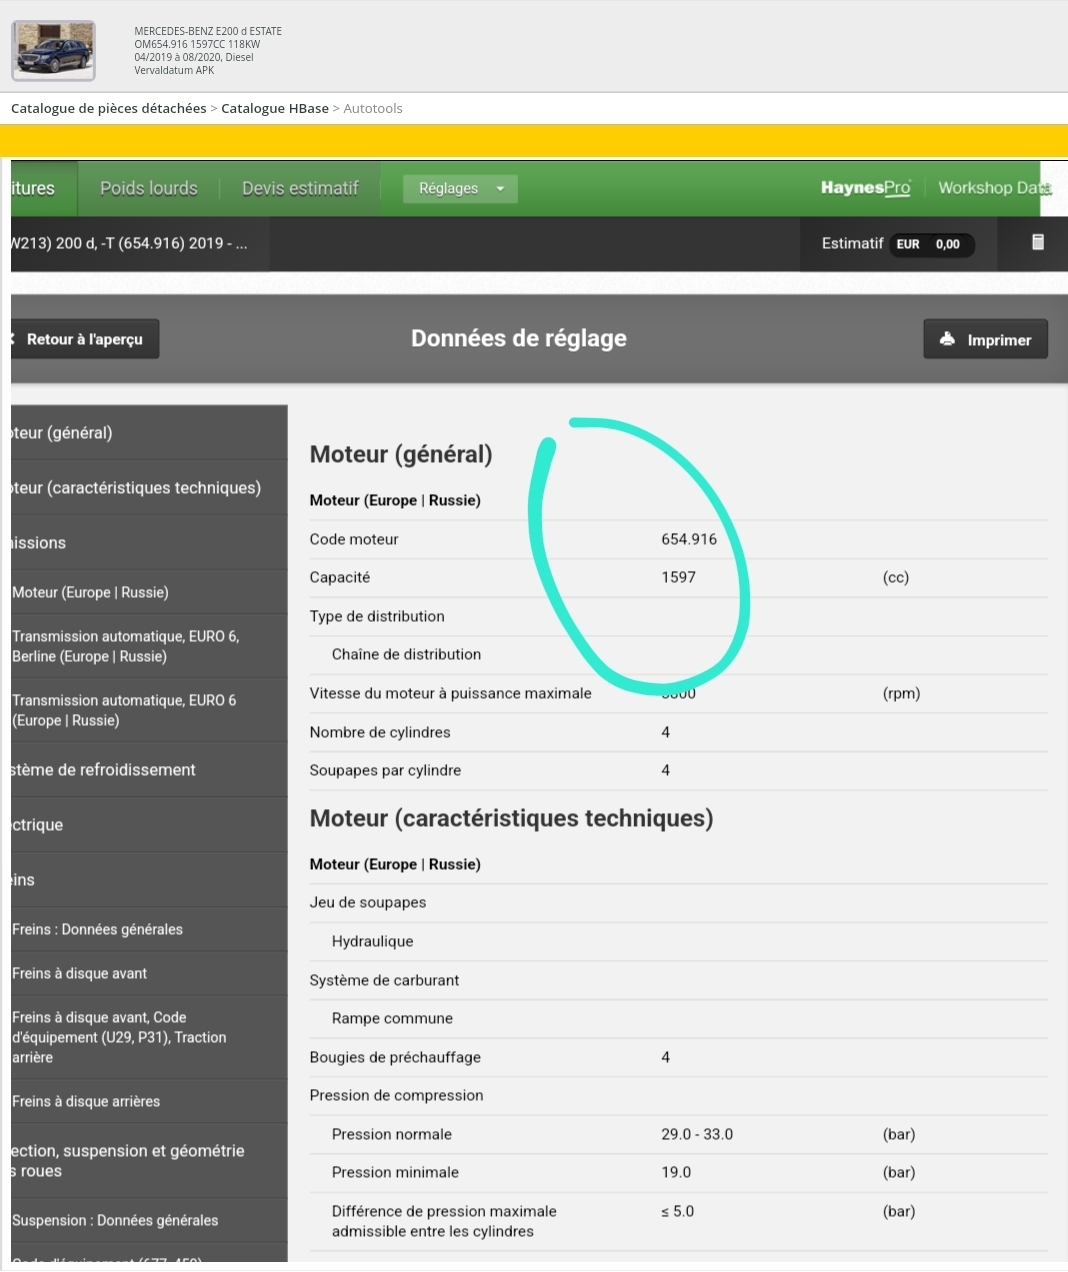Open Moteur (caractéristiques techniques) in sidebar
This screenshot has height=1272, width=1068.
pos(149,488)
